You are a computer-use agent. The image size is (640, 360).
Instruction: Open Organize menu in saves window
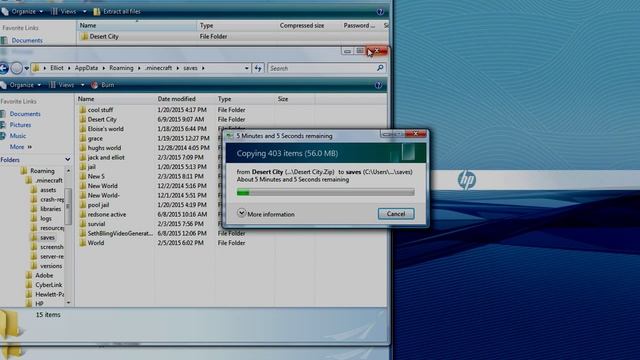pyautogui.click(x=21, y=85)
